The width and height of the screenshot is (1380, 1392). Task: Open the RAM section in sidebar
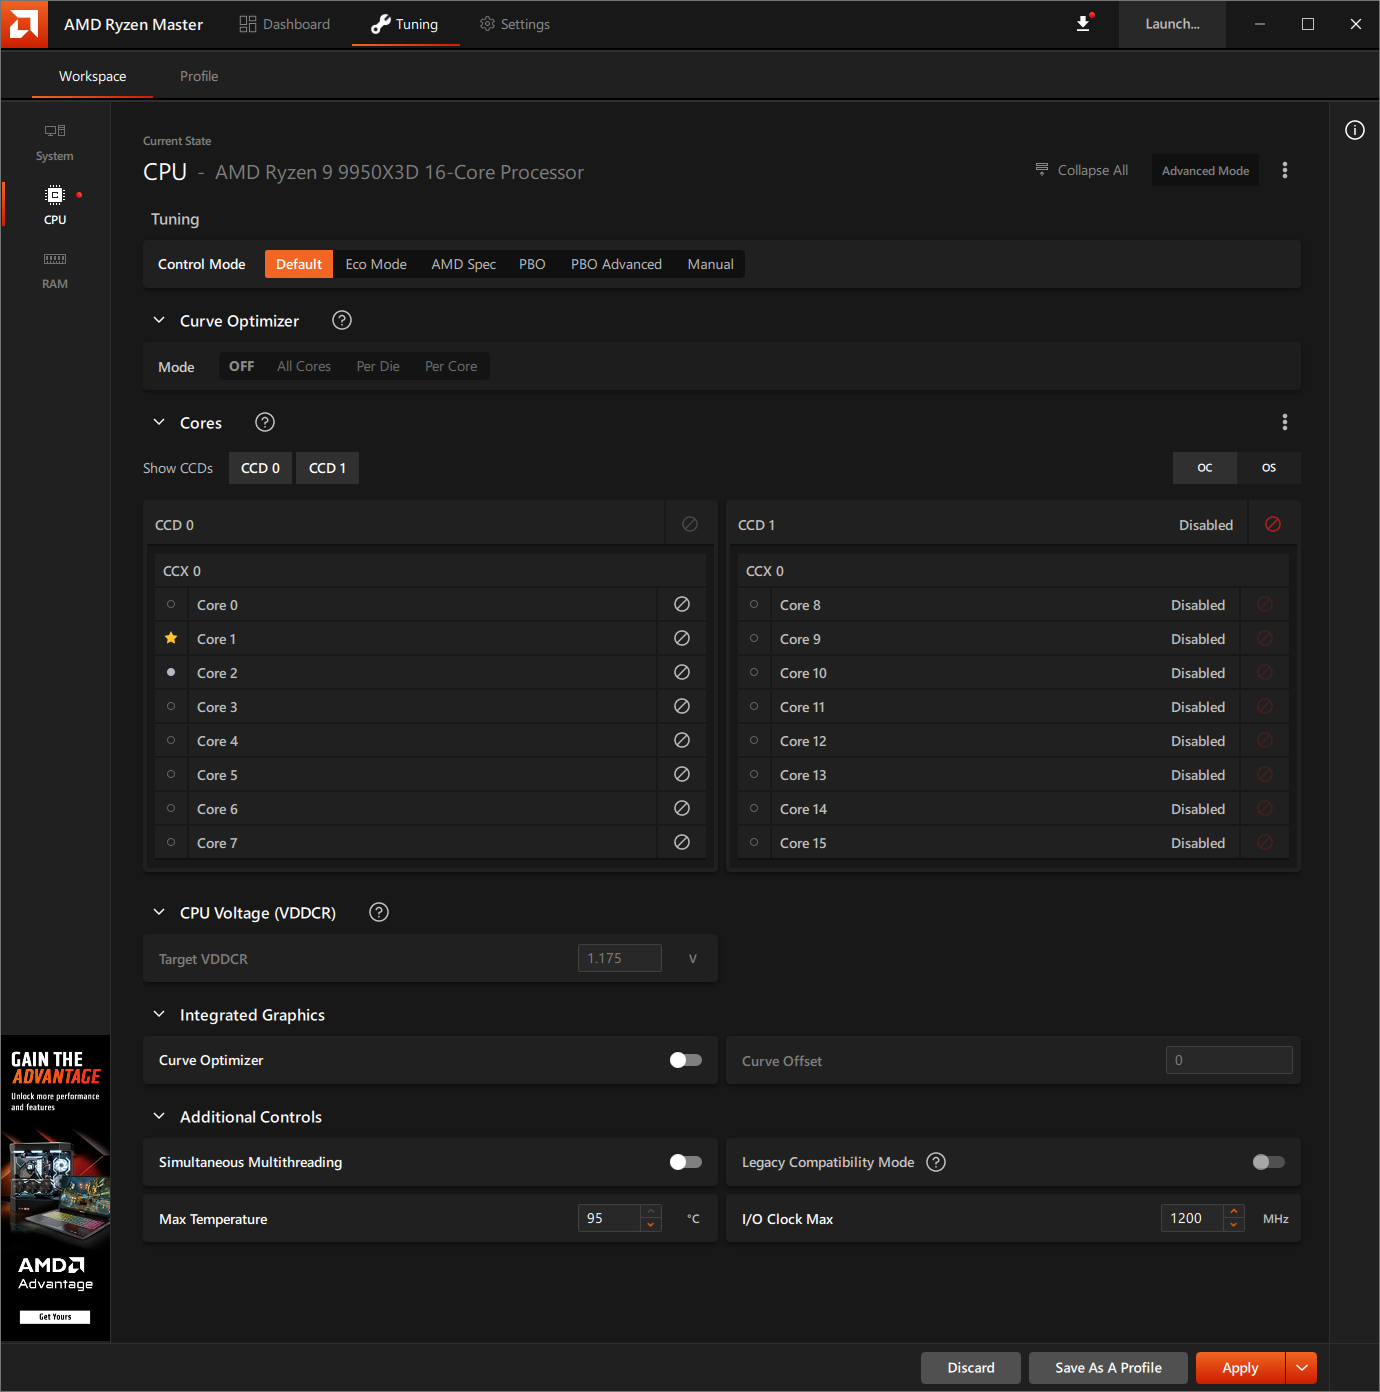[55, 270]
